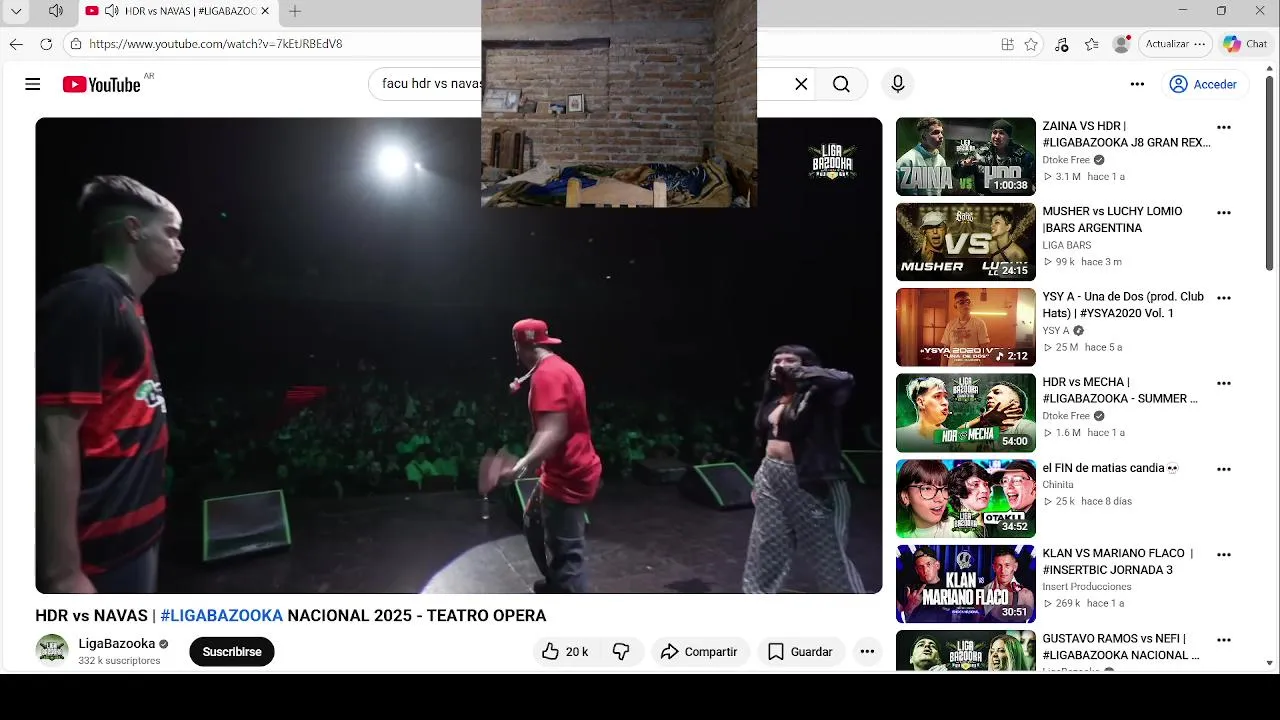Open options for MUSHER vs LUCHY LOMIO
1280x720 pixels.
1223,213
